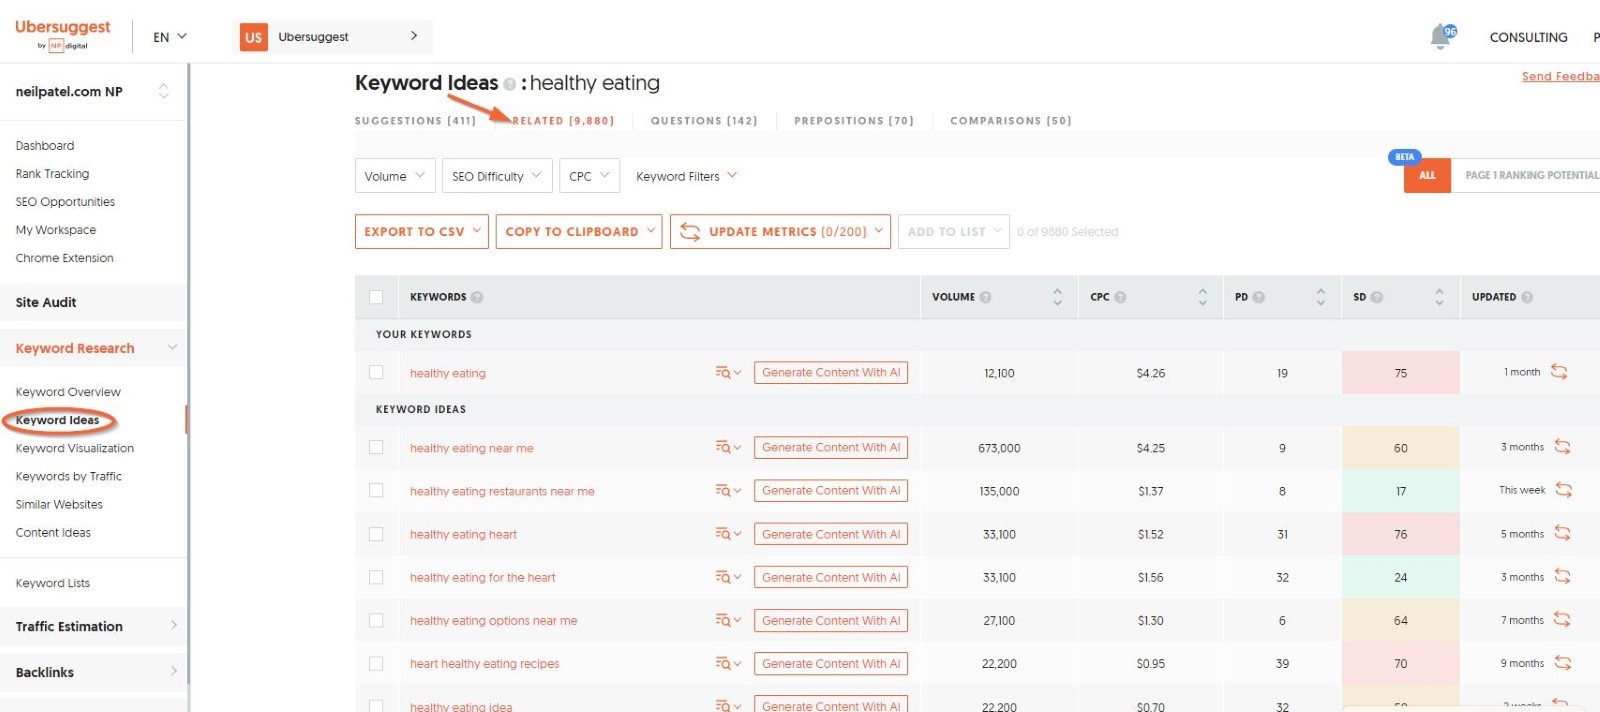Image resolution: width=1600 pixels, height=712 pixels.
Task: Tick checkbox for heart healthy eating recipes
Action: 376,663
